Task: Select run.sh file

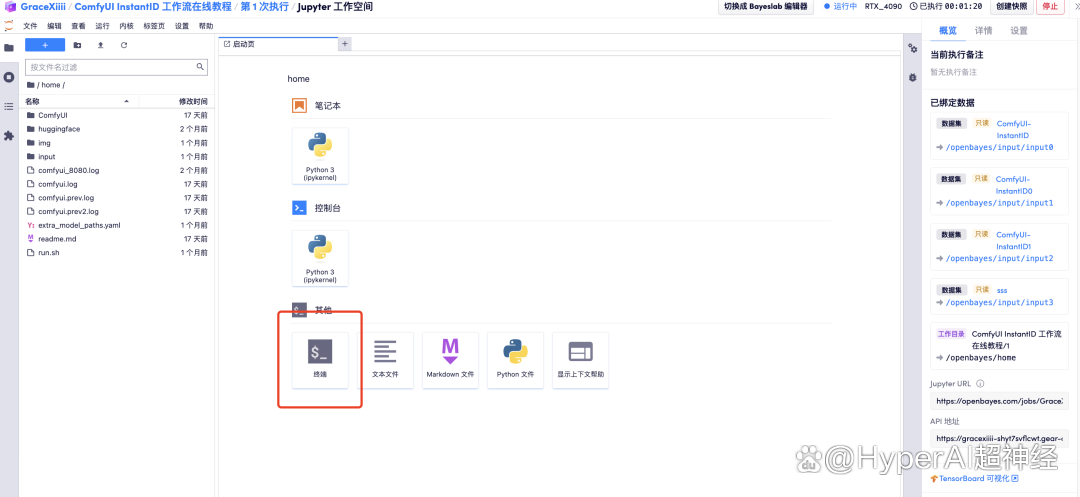Action: (x=116, y=253)
